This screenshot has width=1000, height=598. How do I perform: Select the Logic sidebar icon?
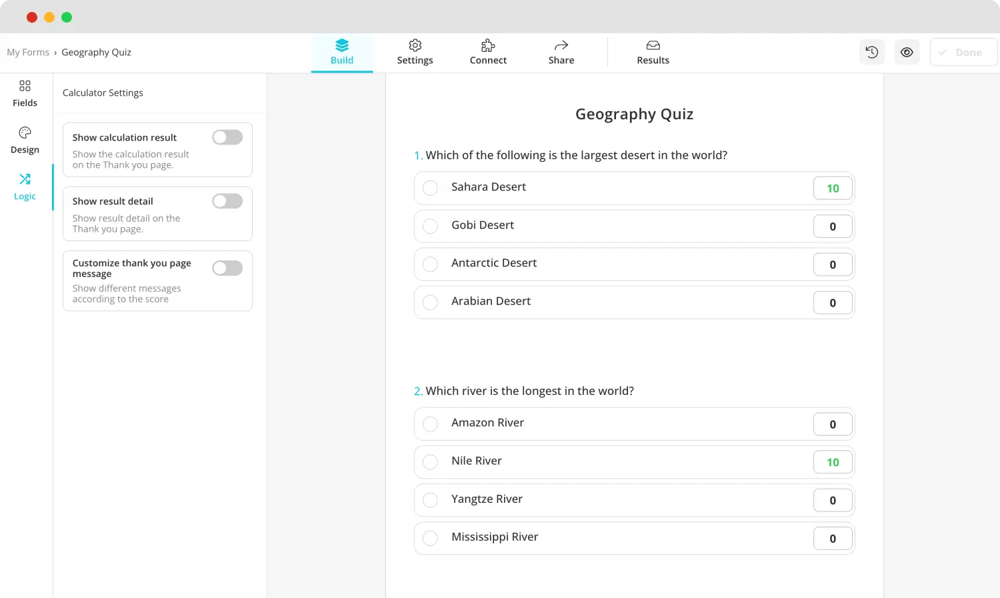tap(25, 185)
